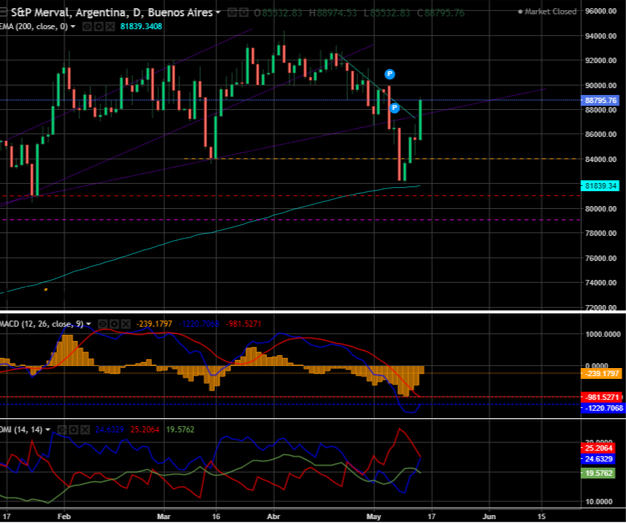Expand the S&P Merval symbol title dropdown arrow

(218, 13)
